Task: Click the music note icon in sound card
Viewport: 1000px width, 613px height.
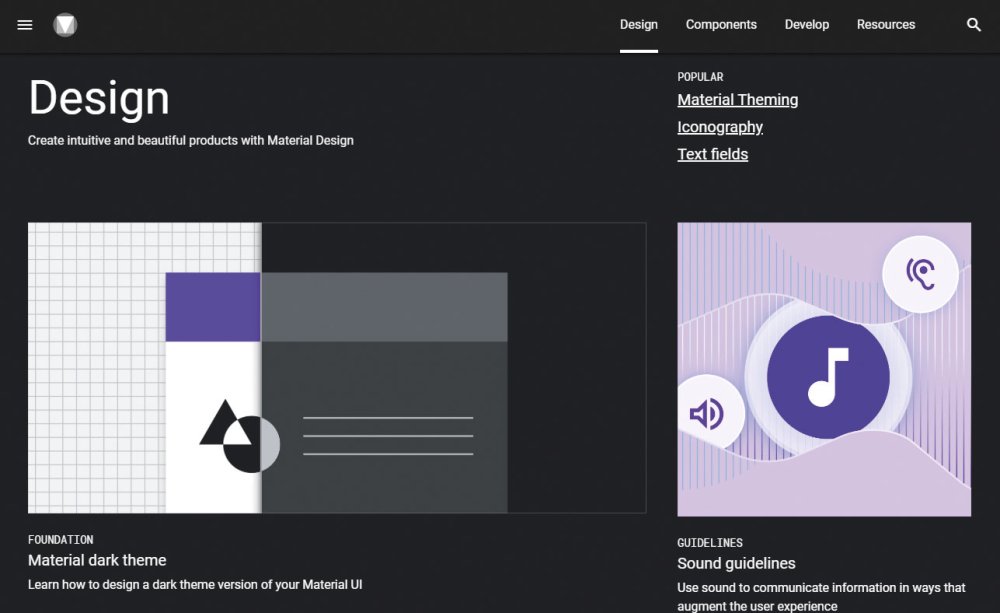Action: click(x=828, y=377)
